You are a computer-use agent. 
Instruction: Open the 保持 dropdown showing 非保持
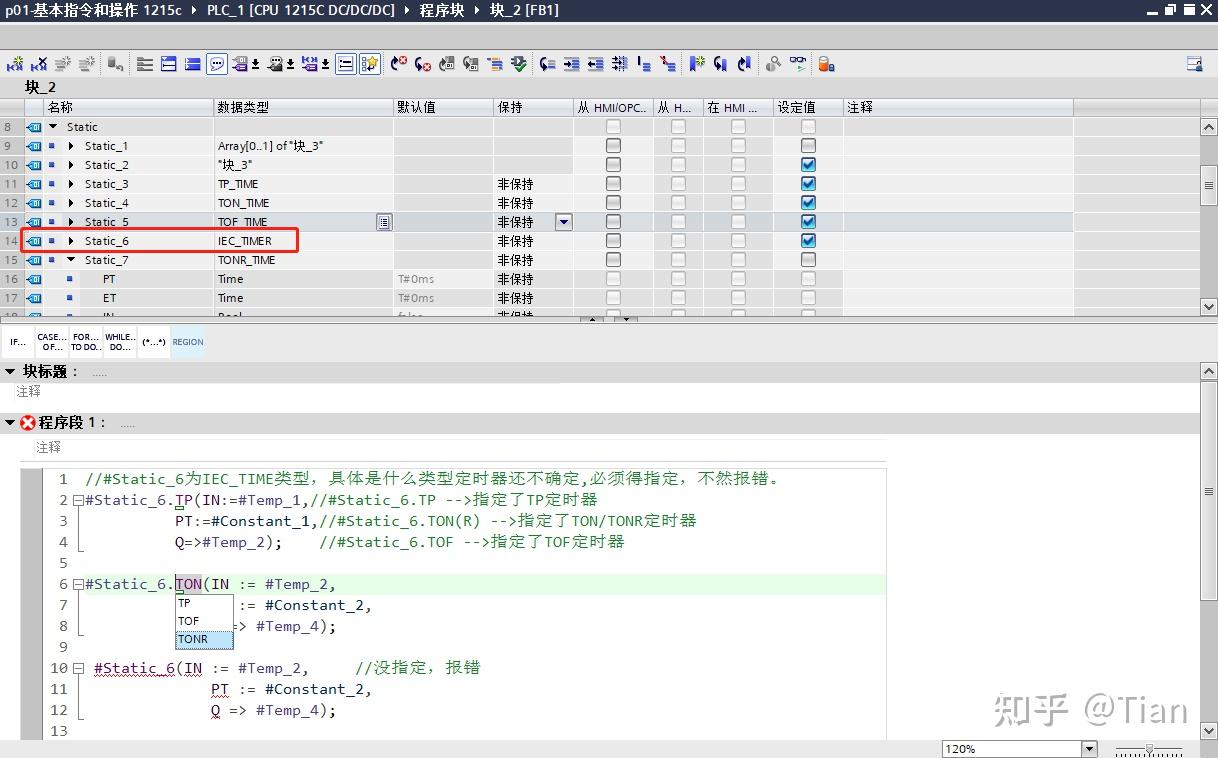click(x=563, y=221)
